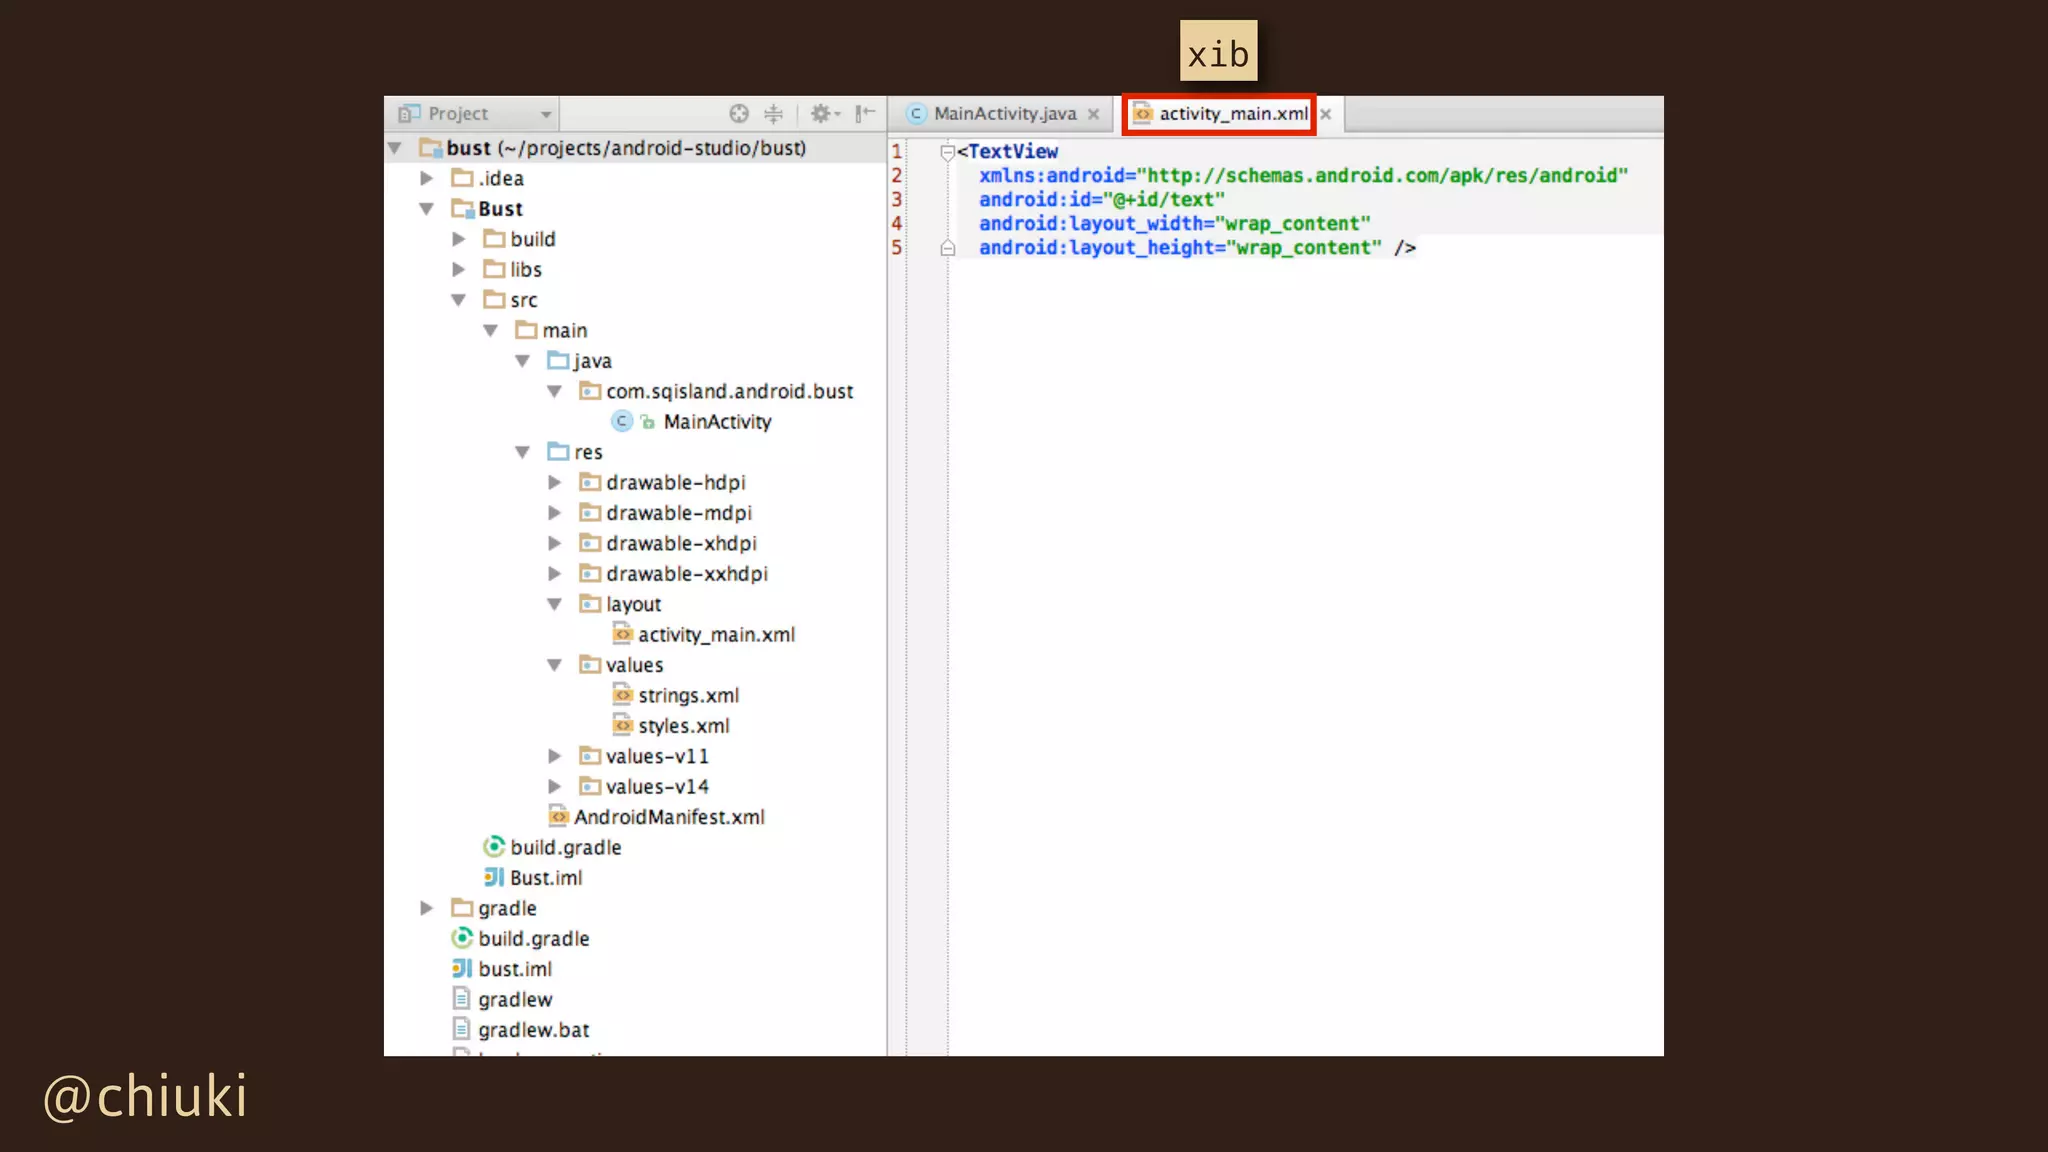The height and width of the screenshot is (1152, 2048).
Task: Click the hide Project panel icon
Action: pos(865,114)
